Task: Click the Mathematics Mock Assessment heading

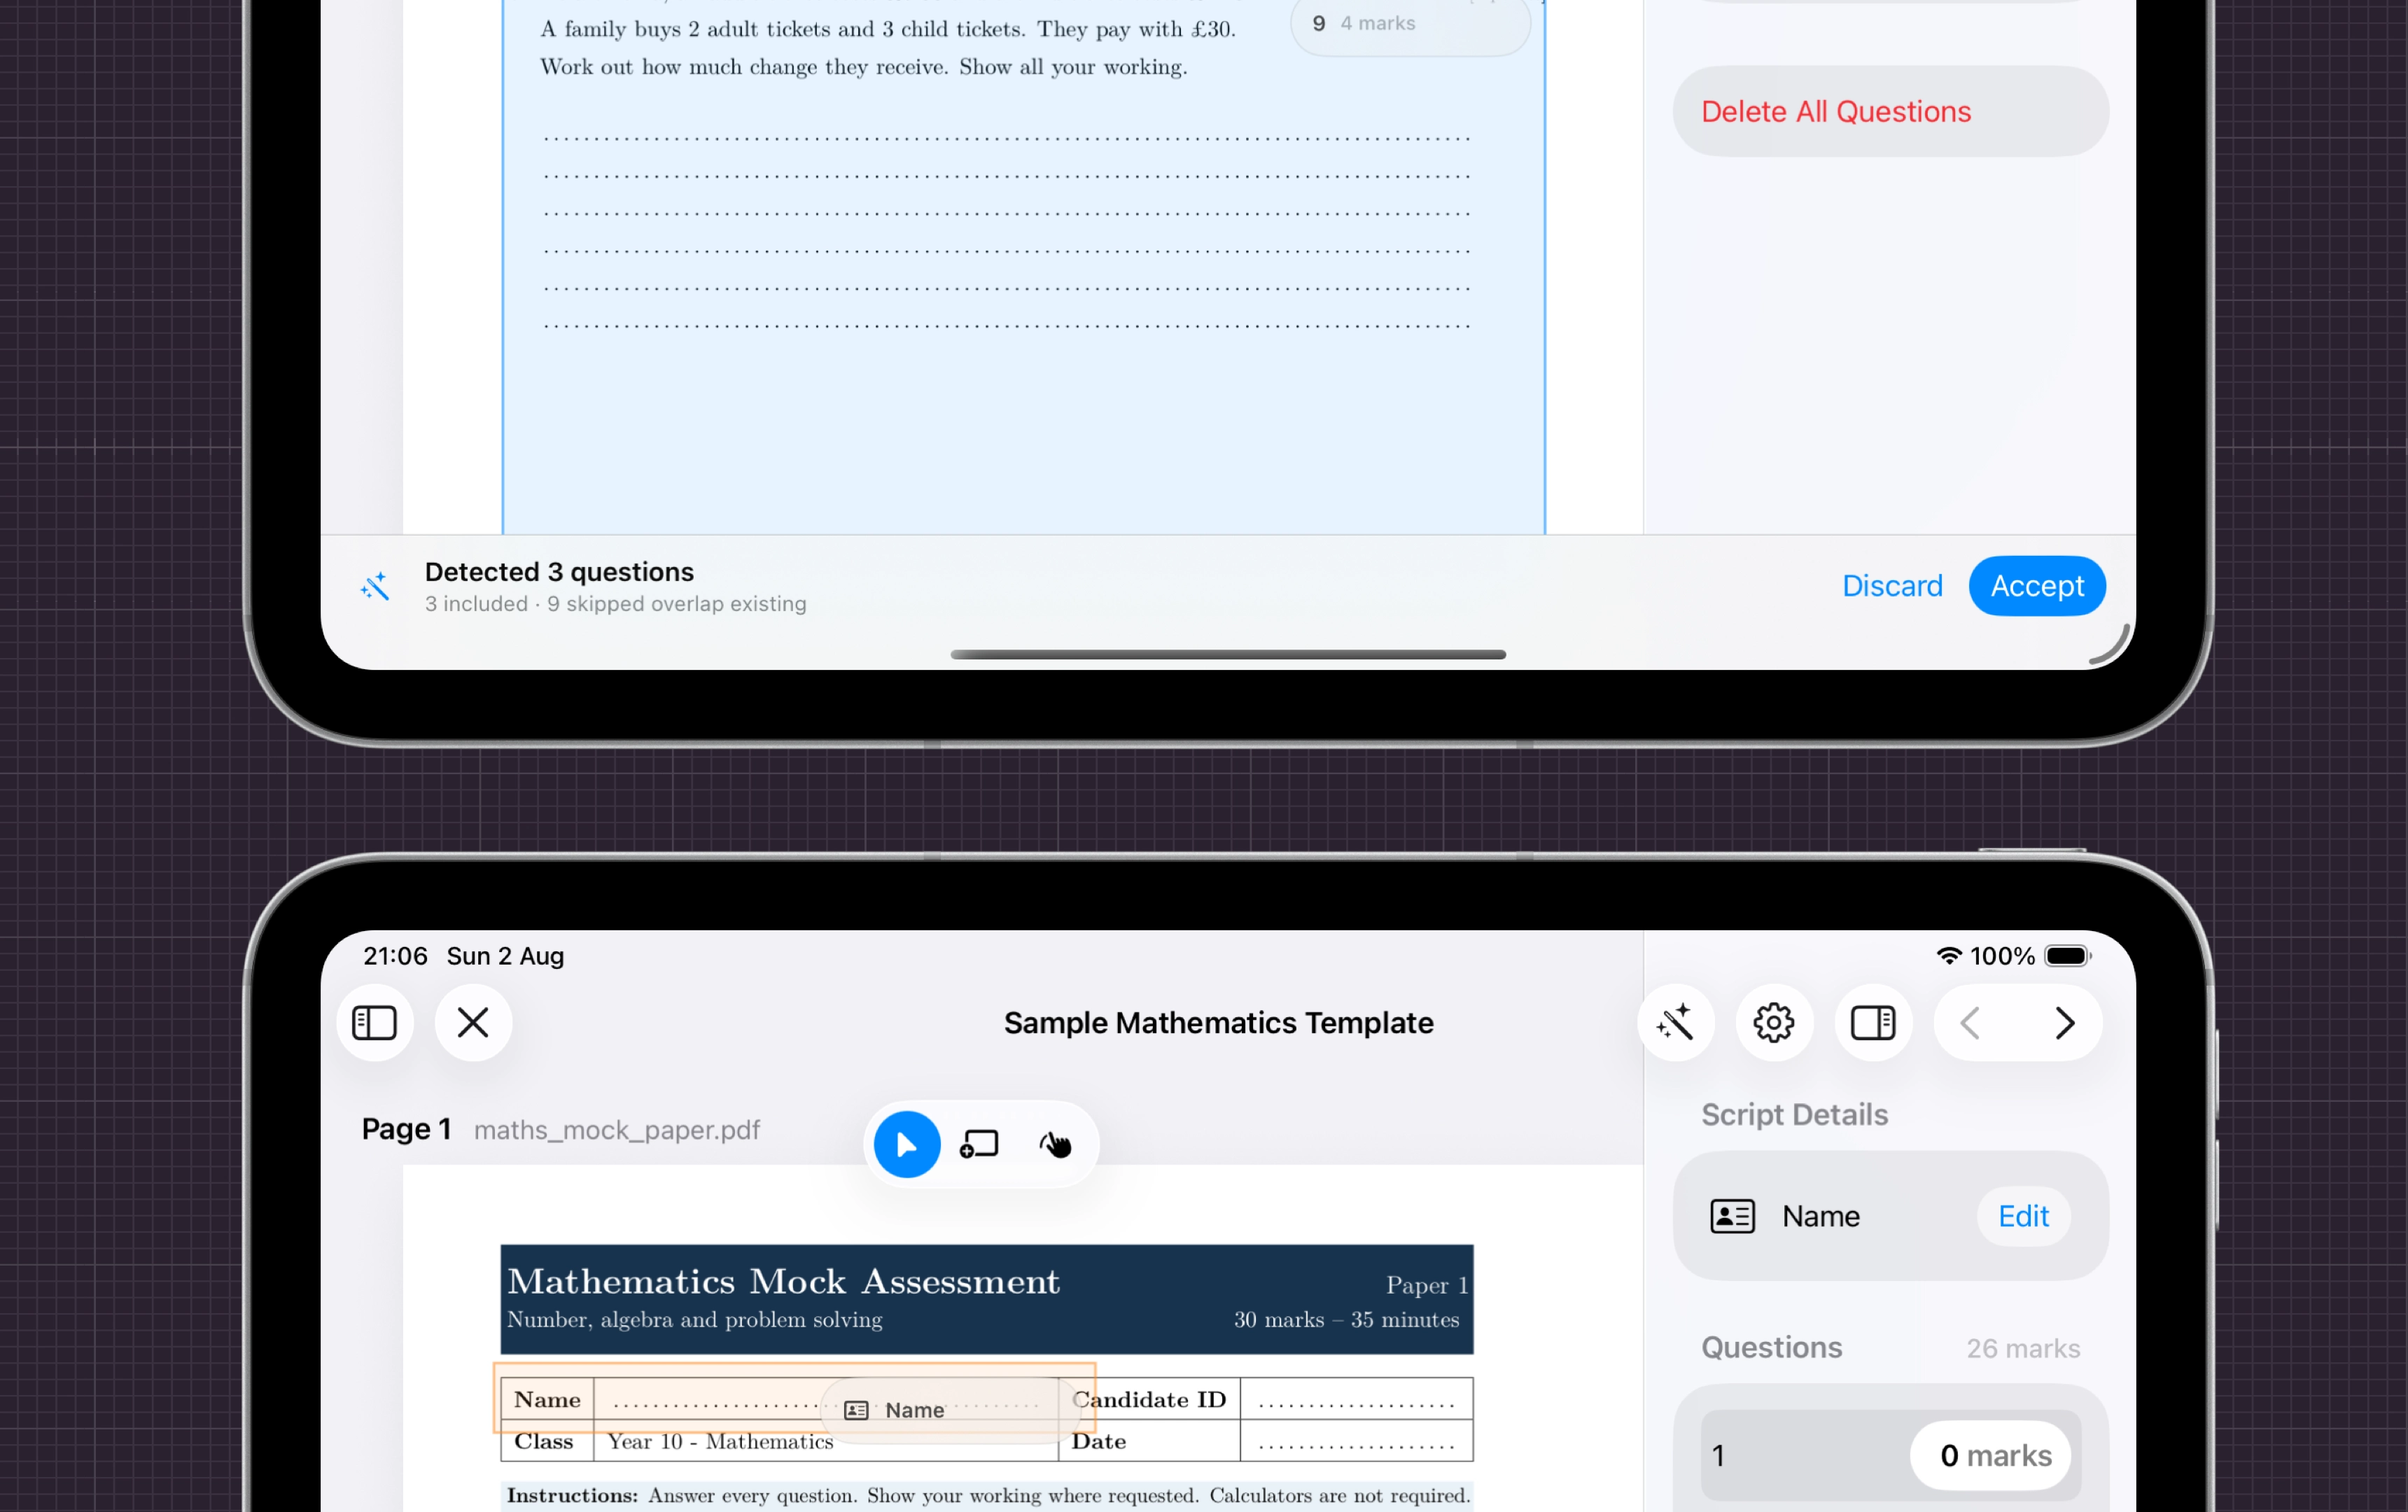Action: click(783, 1282)
